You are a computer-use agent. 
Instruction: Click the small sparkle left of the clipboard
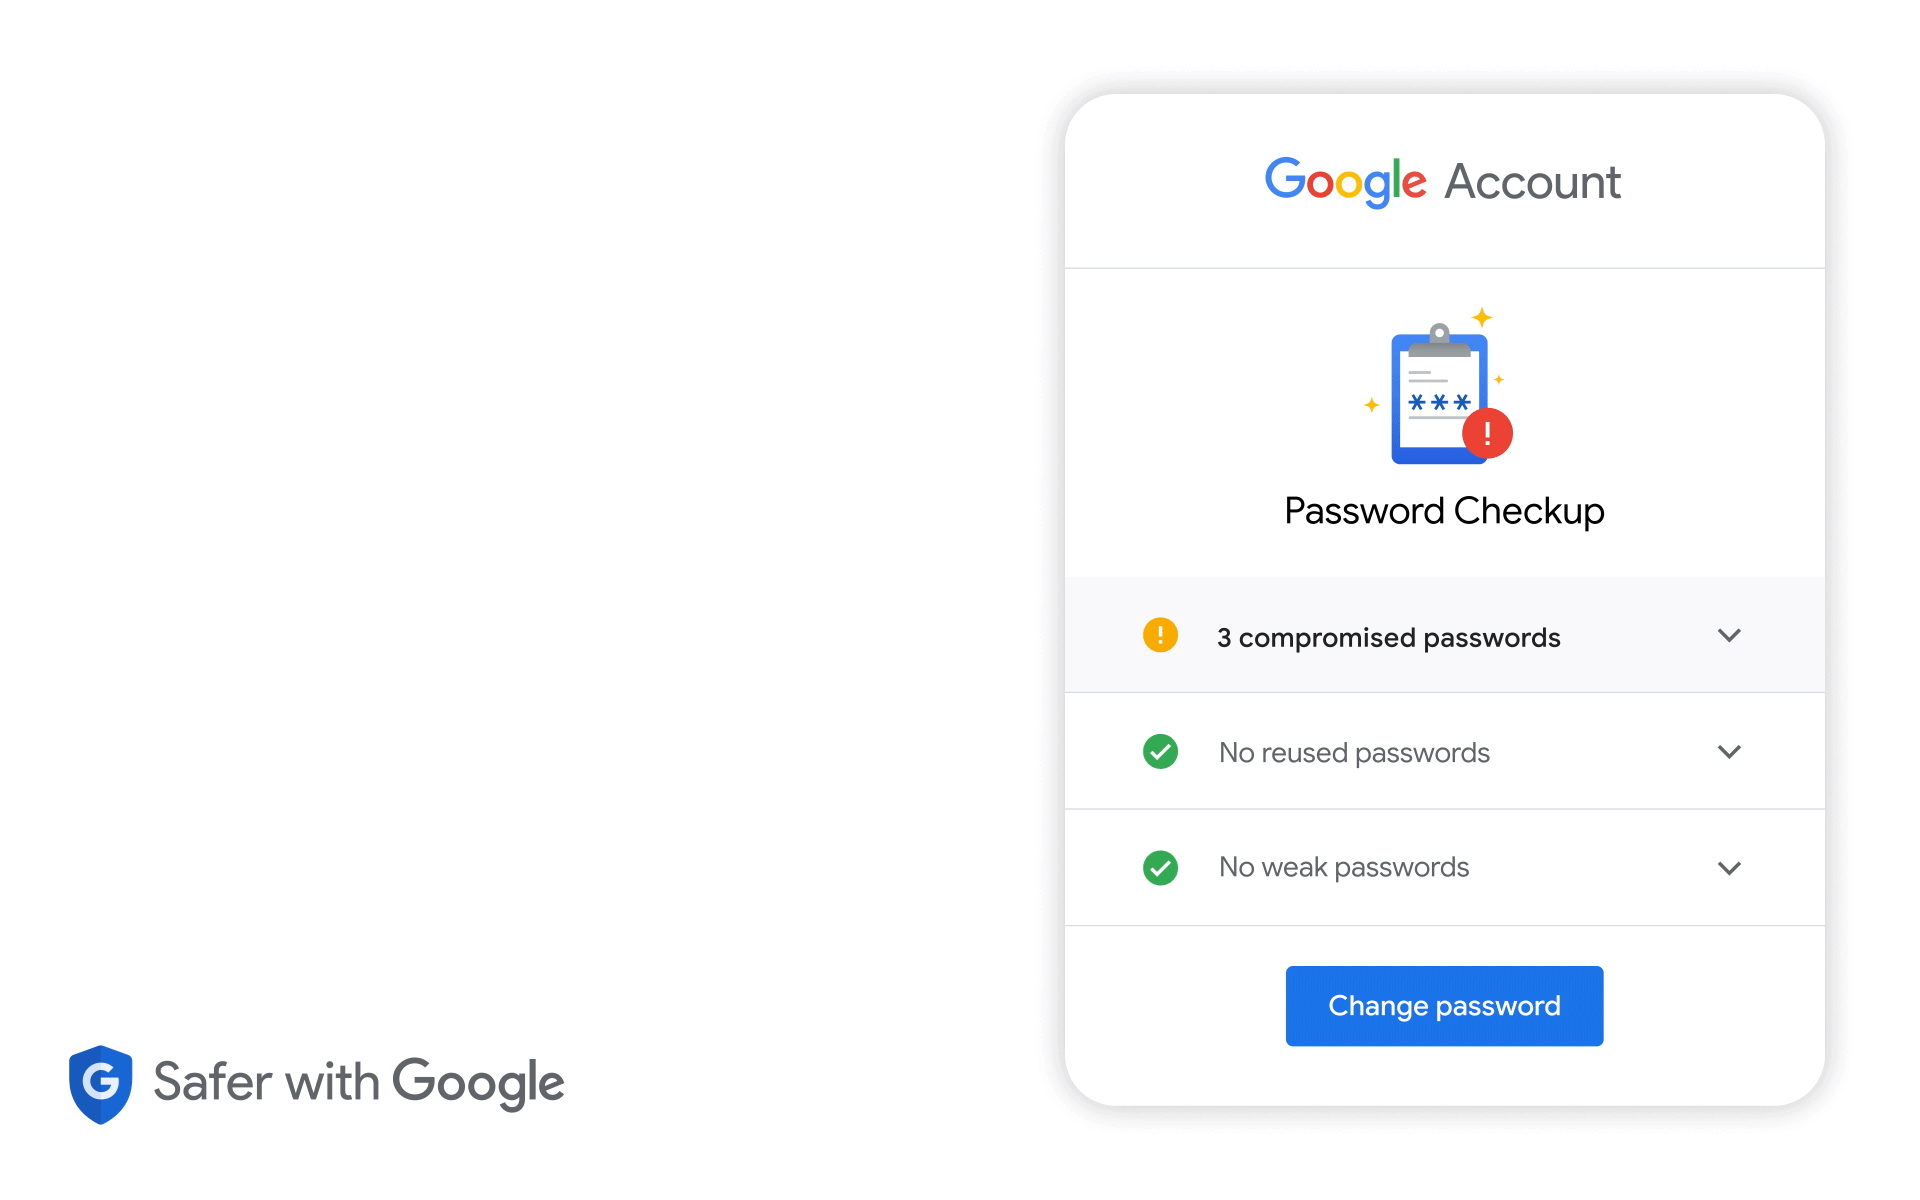click(1372, 405)
